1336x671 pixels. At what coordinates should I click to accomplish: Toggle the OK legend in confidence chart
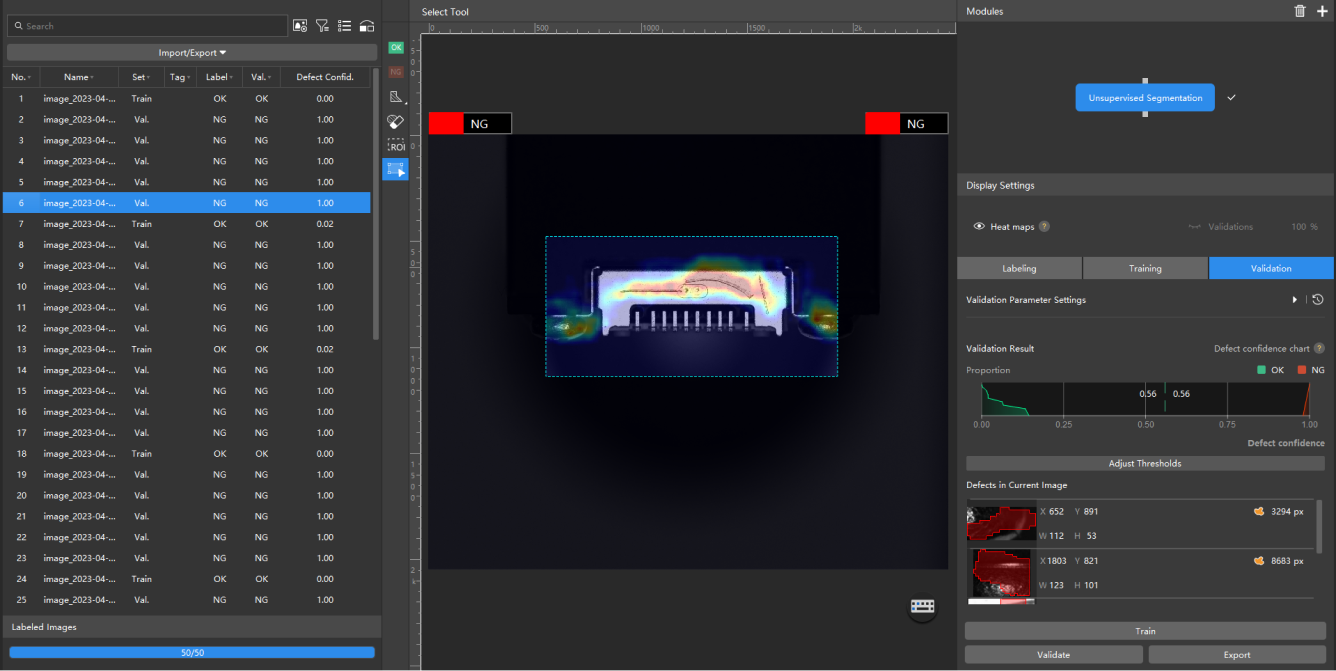pos(1269,370)
